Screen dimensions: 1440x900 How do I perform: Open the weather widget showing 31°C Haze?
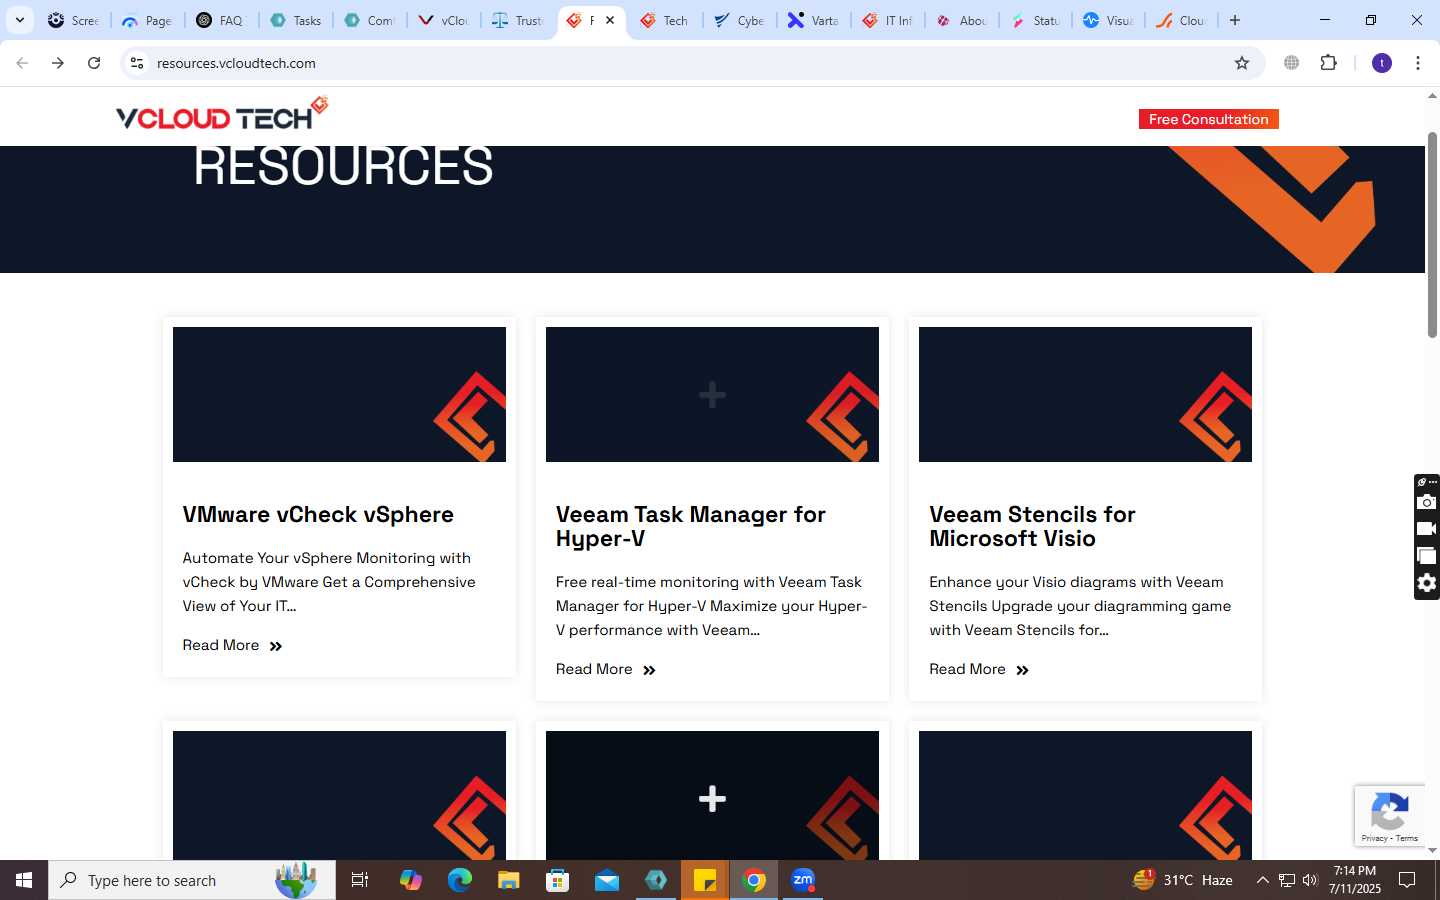click(1182, 880)
